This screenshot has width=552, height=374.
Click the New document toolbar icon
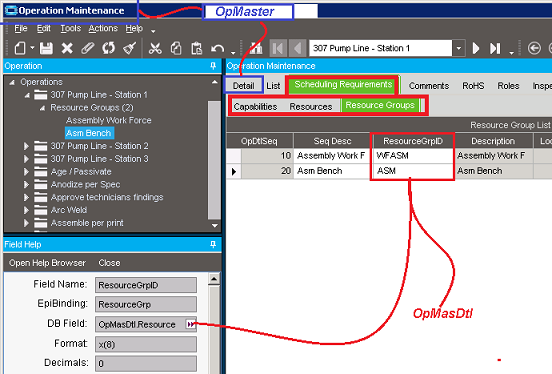click(20, 48)
